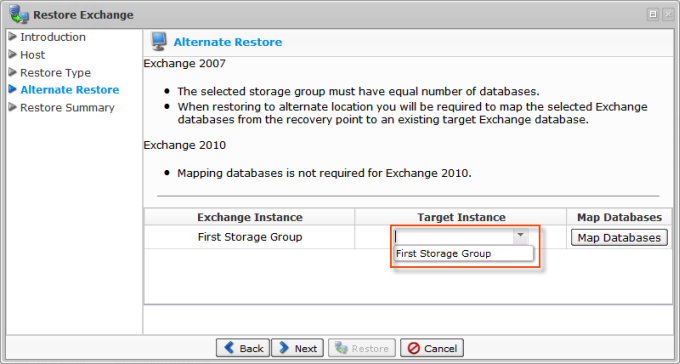The width and height of the screenshot is (680, 364).
Task: Click the Map Databases column header
Action: 619,217
